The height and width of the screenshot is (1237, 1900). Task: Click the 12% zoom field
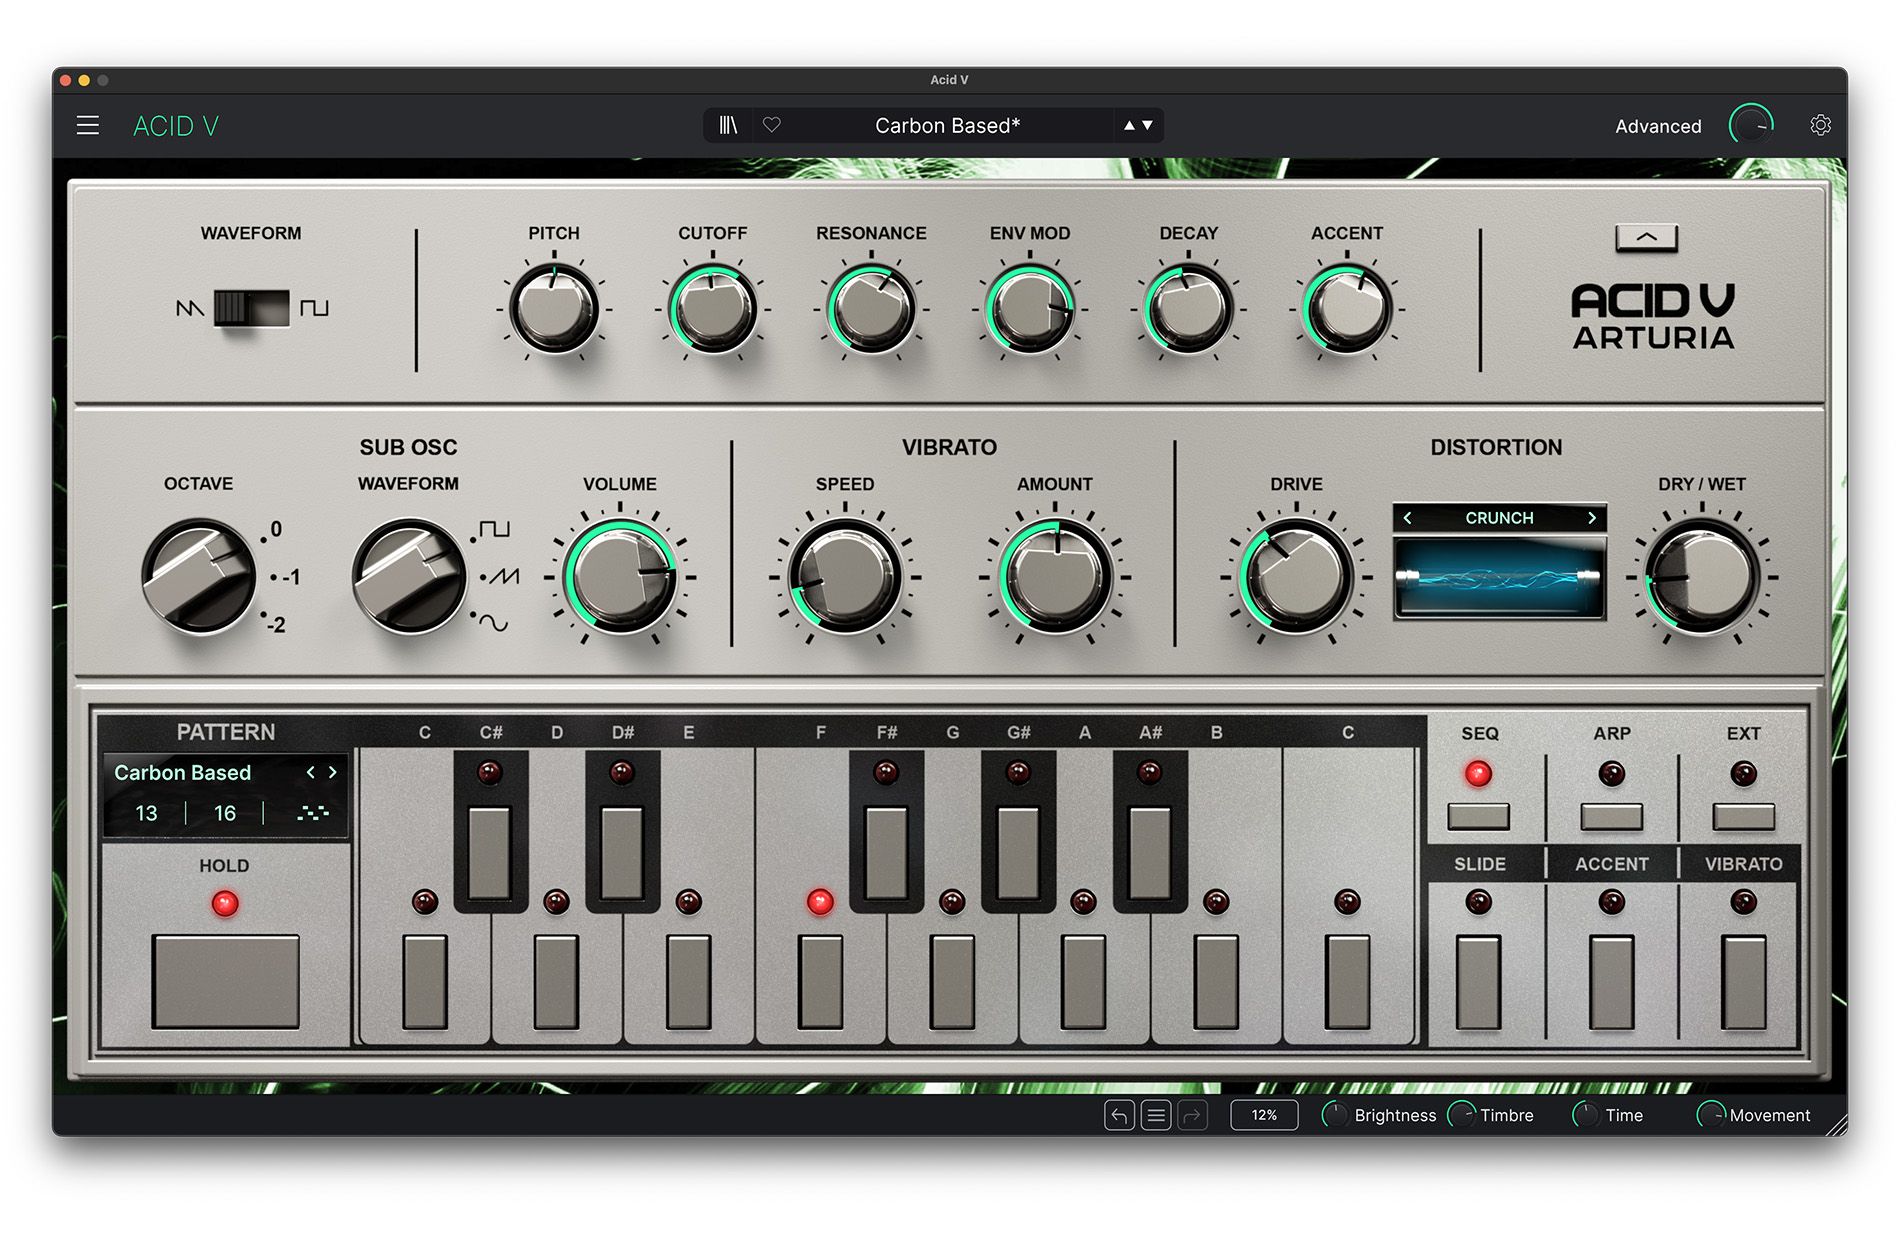1264,1115
